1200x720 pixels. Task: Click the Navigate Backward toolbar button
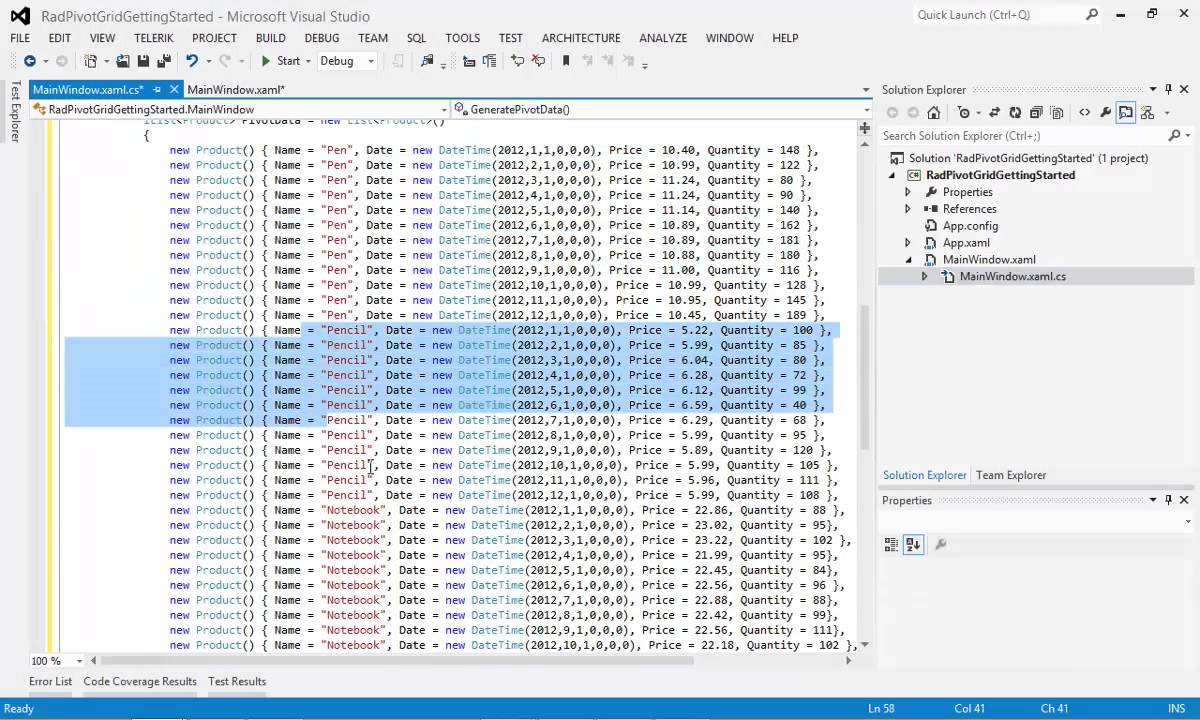(30, 61)
